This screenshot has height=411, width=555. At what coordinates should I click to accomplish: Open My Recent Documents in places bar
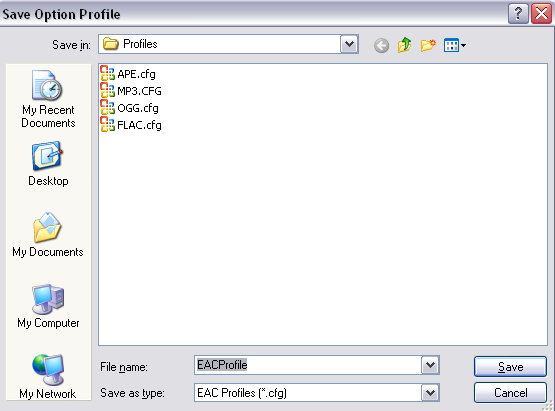tap(48, 99)
